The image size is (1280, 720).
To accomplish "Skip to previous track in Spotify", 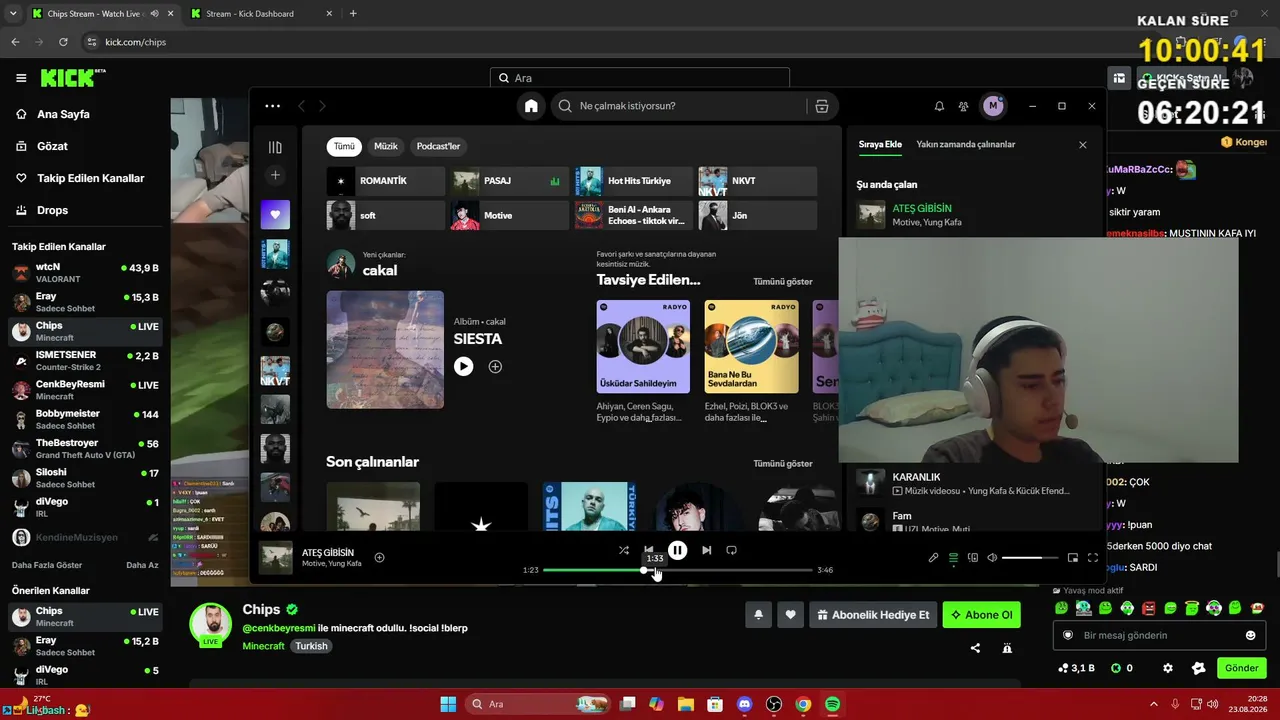I will tap(649, 550).
